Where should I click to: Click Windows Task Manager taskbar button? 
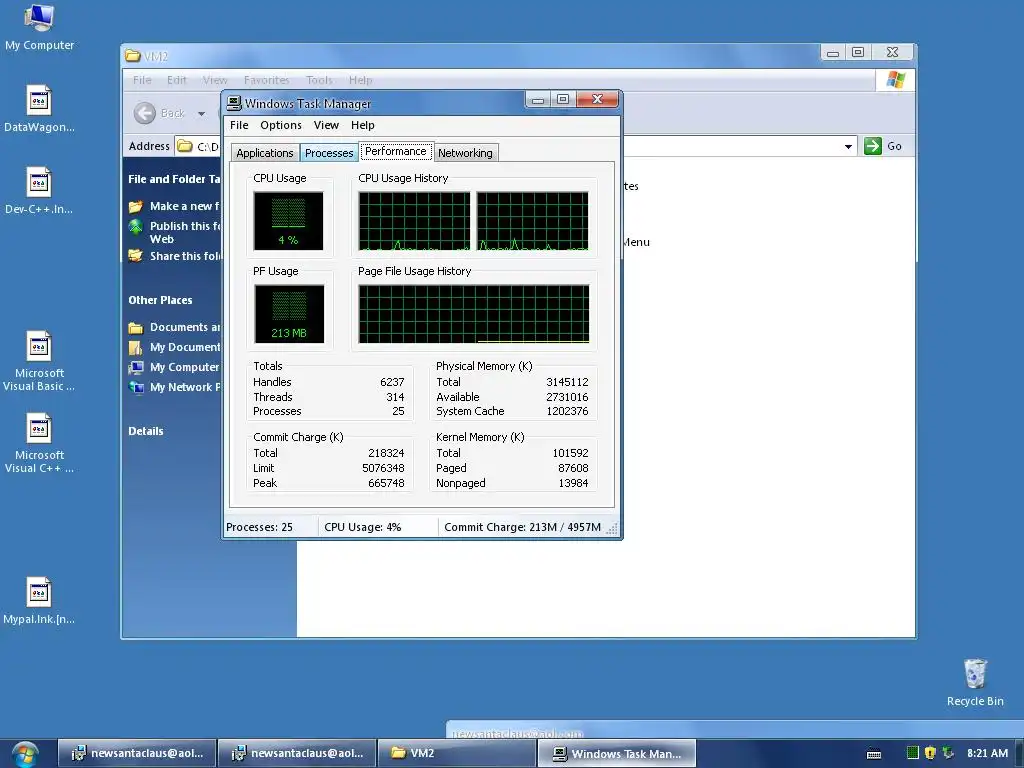[617, 753]
